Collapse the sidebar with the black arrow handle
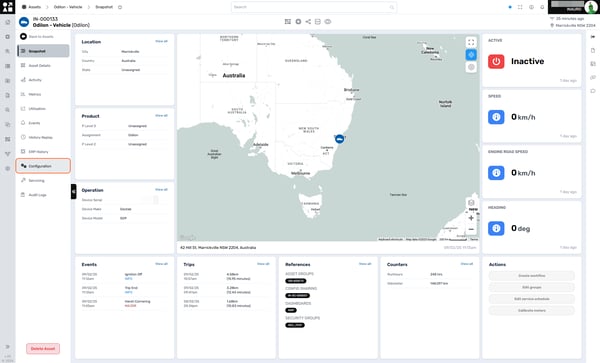 pos(73,192)
